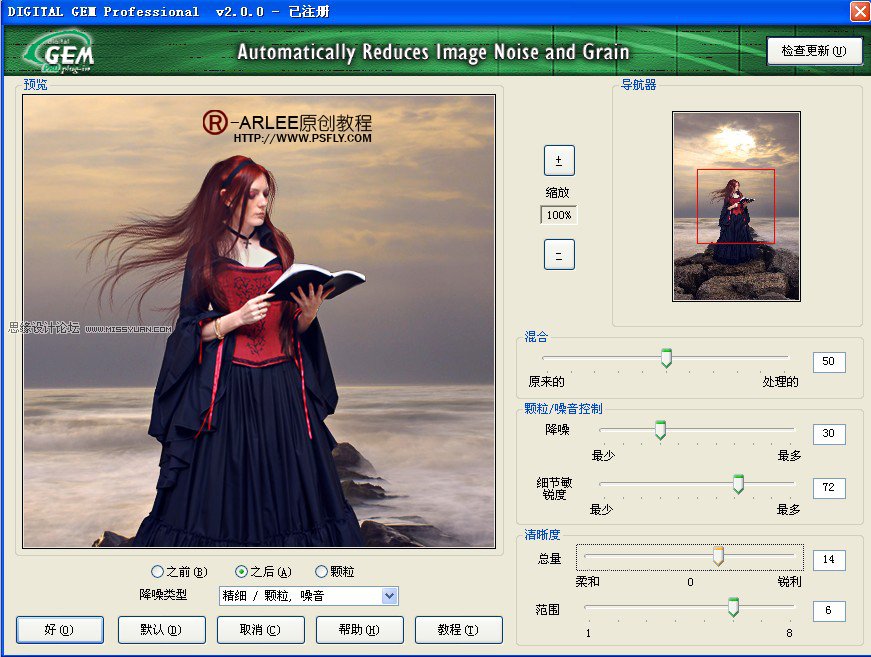The width and height of the screenshot is (871, 657).
Task: Click the 缩放 zoom label
Action: coord(558,192)
